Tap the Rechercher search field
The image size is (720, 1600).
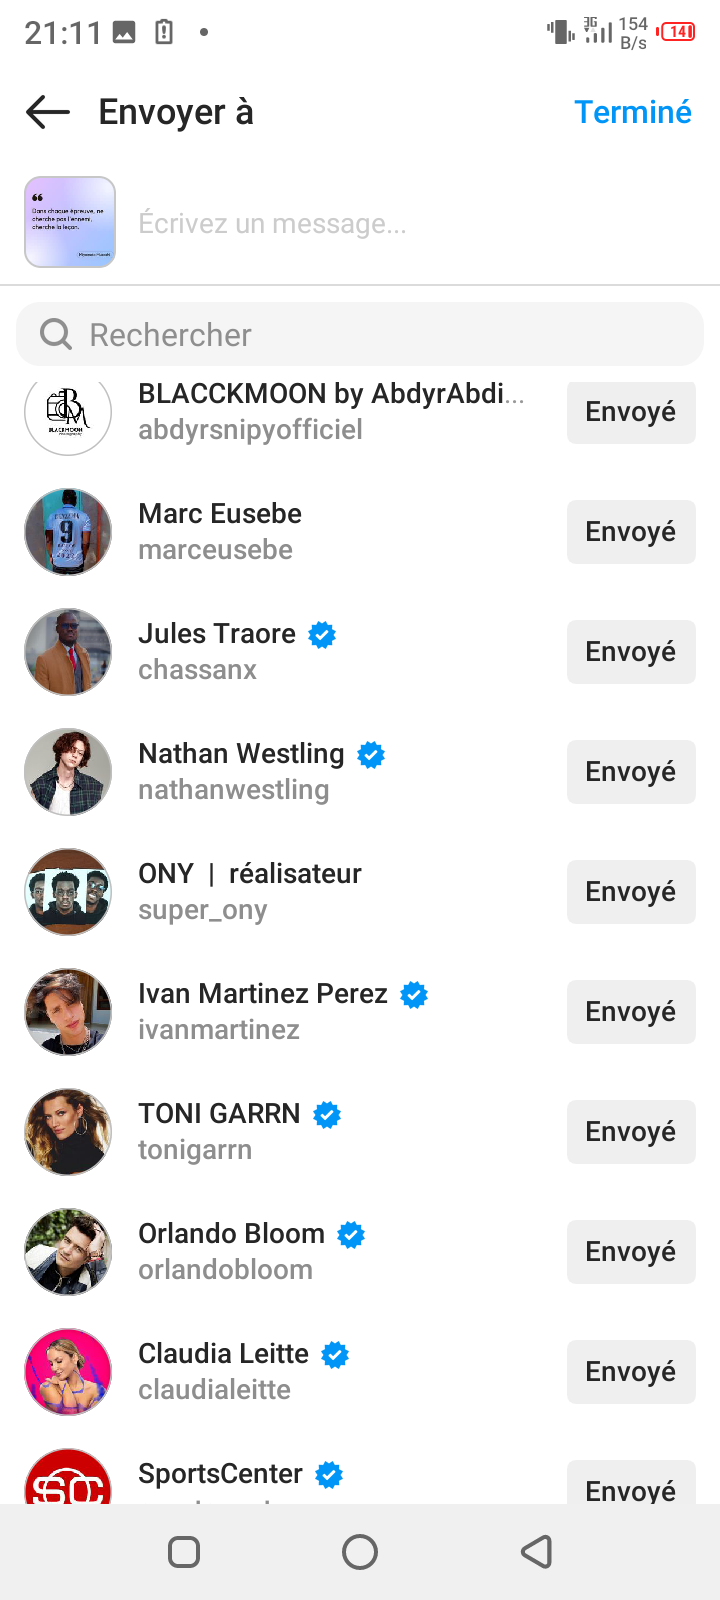pos(380,334)
